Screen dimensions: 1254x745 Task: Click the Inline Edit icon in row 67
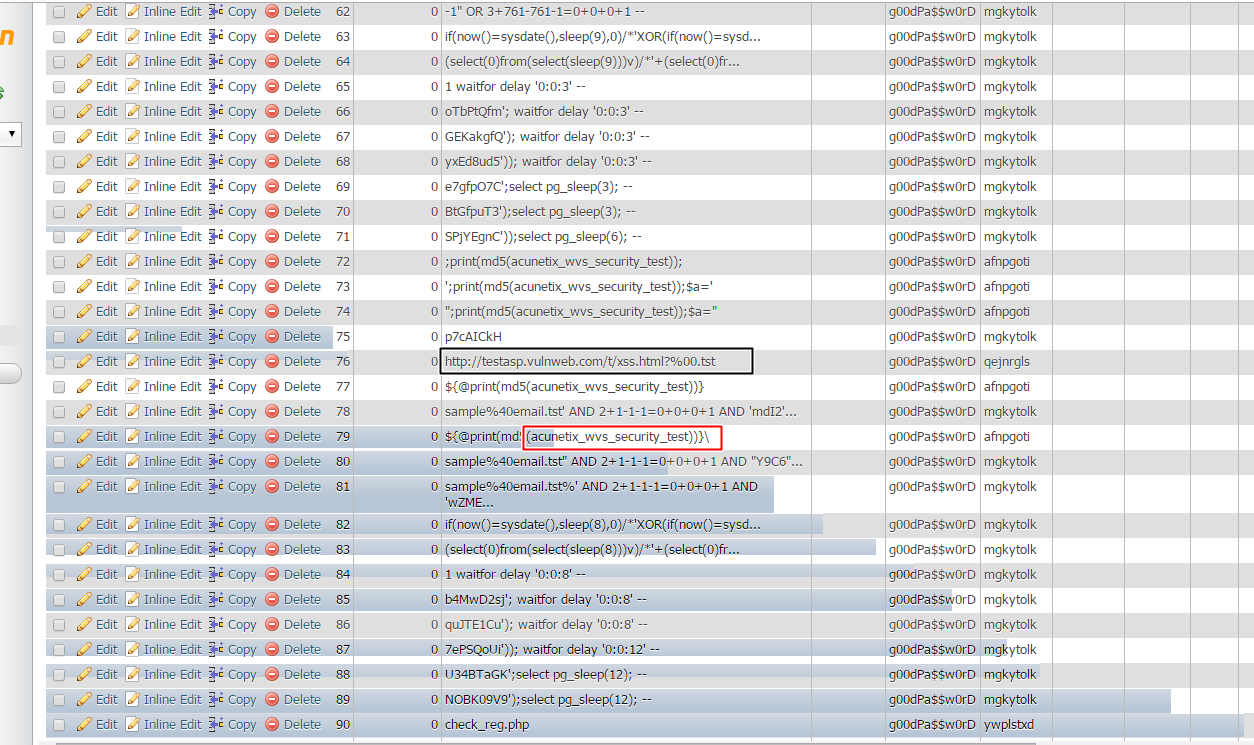coord(132,137)
